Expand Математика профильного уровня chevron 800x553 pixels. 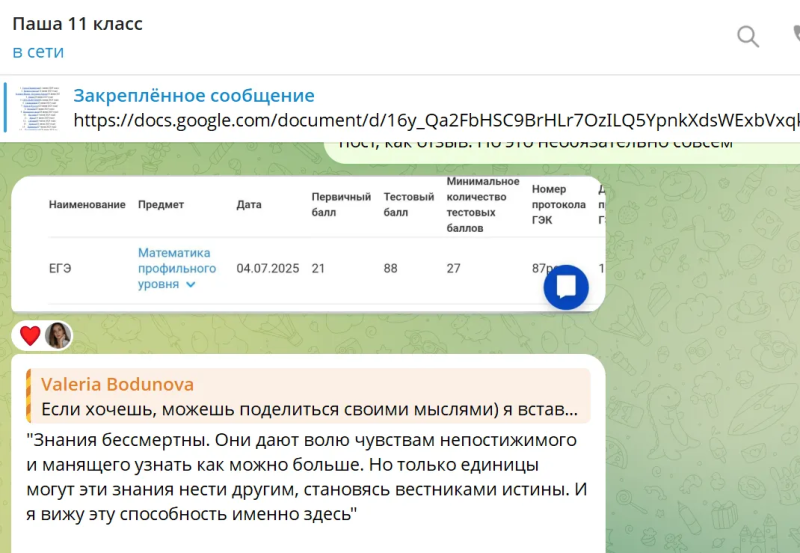[x=191, y=284]
